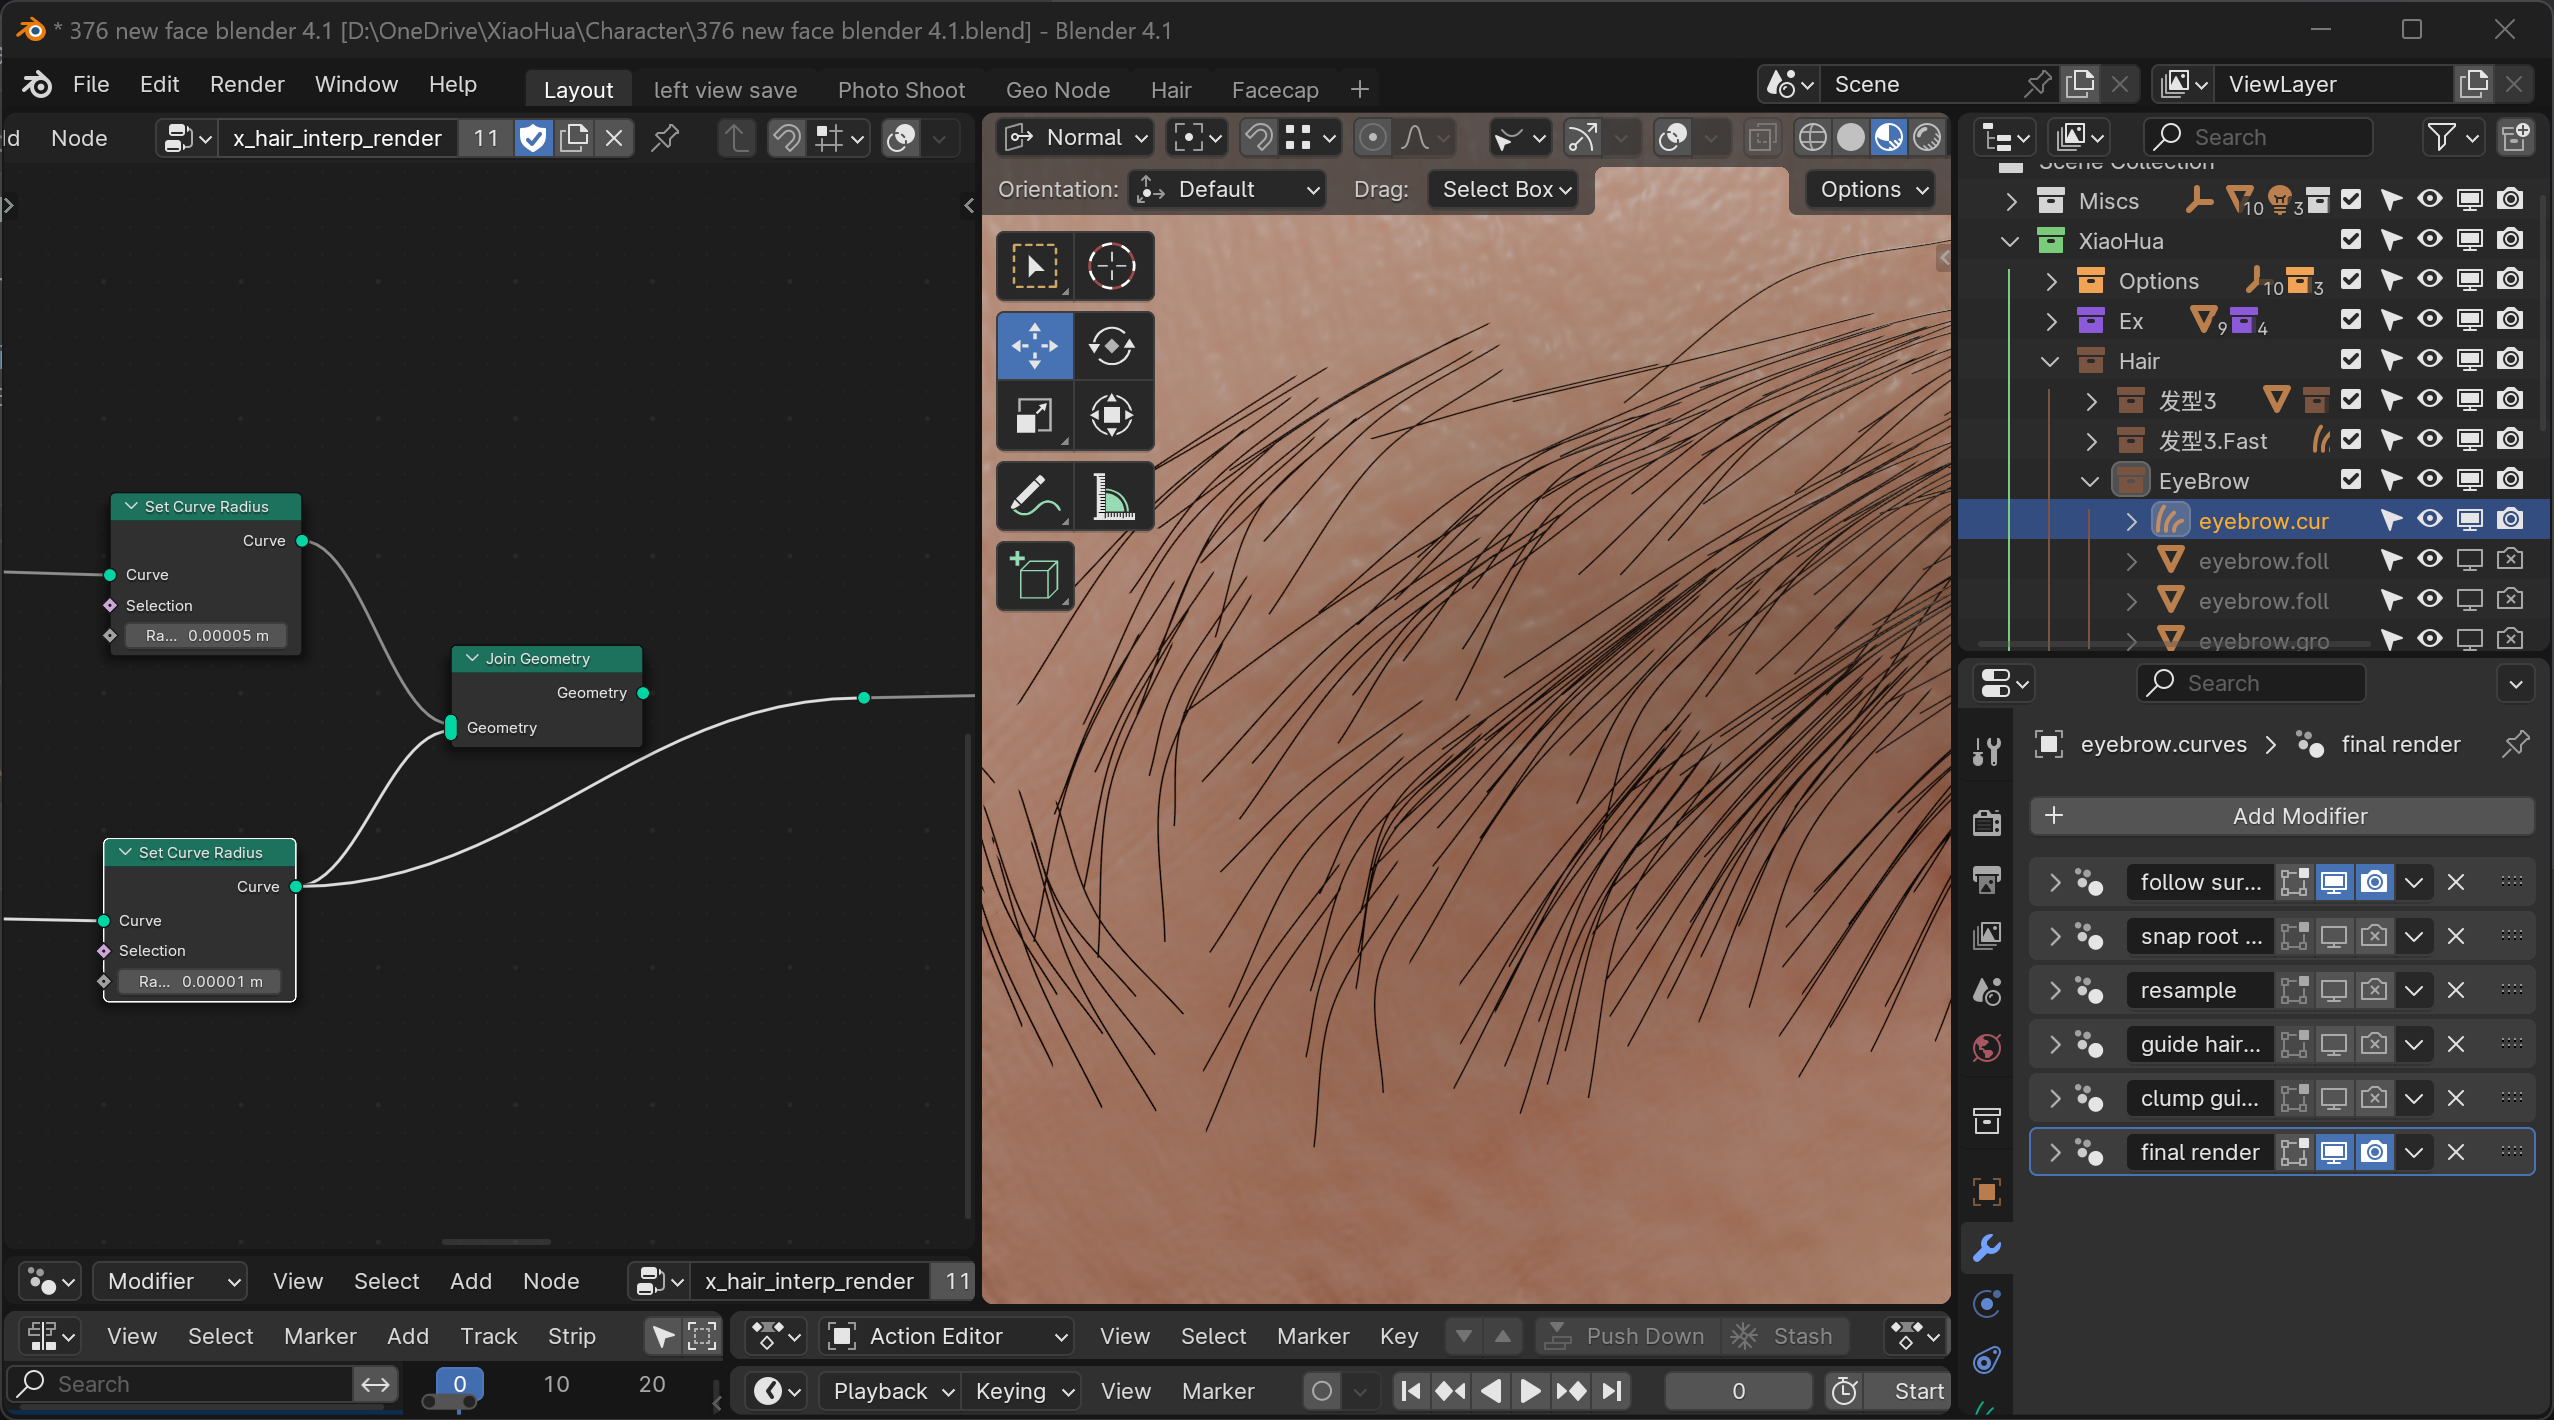
Task: Toggle follow sur... modifier render camera button
Action: click(x=2374, y=882)
